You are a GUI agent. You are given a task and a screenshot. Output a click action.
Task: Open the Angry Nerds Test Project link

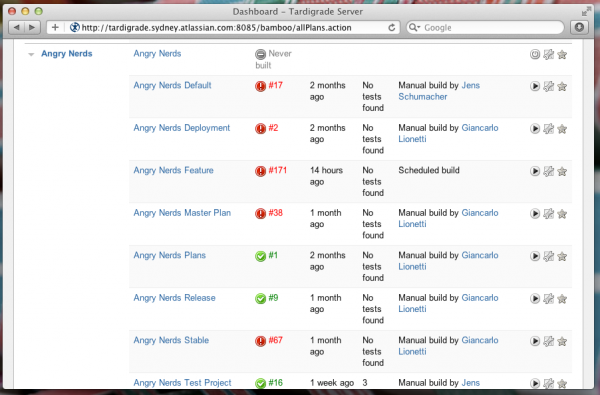[x=182, y=383]
